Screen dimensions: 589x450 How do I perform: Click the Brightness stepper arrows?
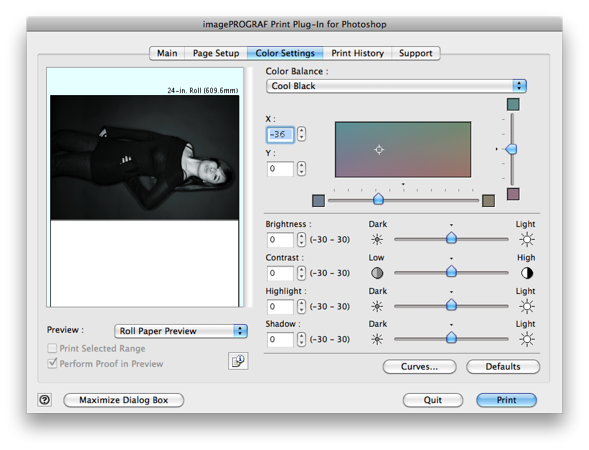pyautogui.click(x=301, y=239)
